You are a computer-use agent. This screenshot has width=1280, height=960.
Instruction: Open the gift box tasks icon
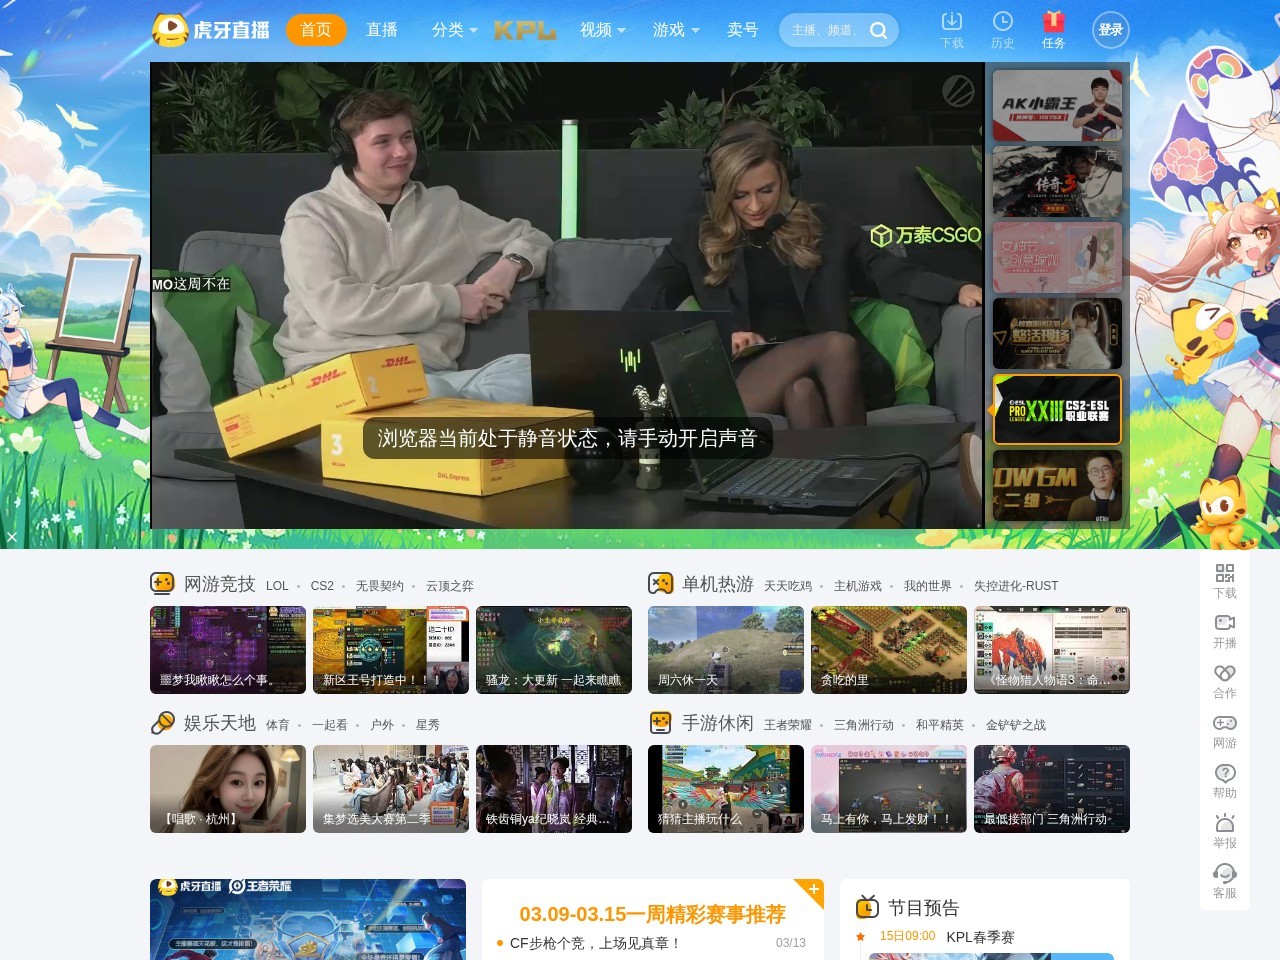pyautogui.click(x=1053, y=22)
